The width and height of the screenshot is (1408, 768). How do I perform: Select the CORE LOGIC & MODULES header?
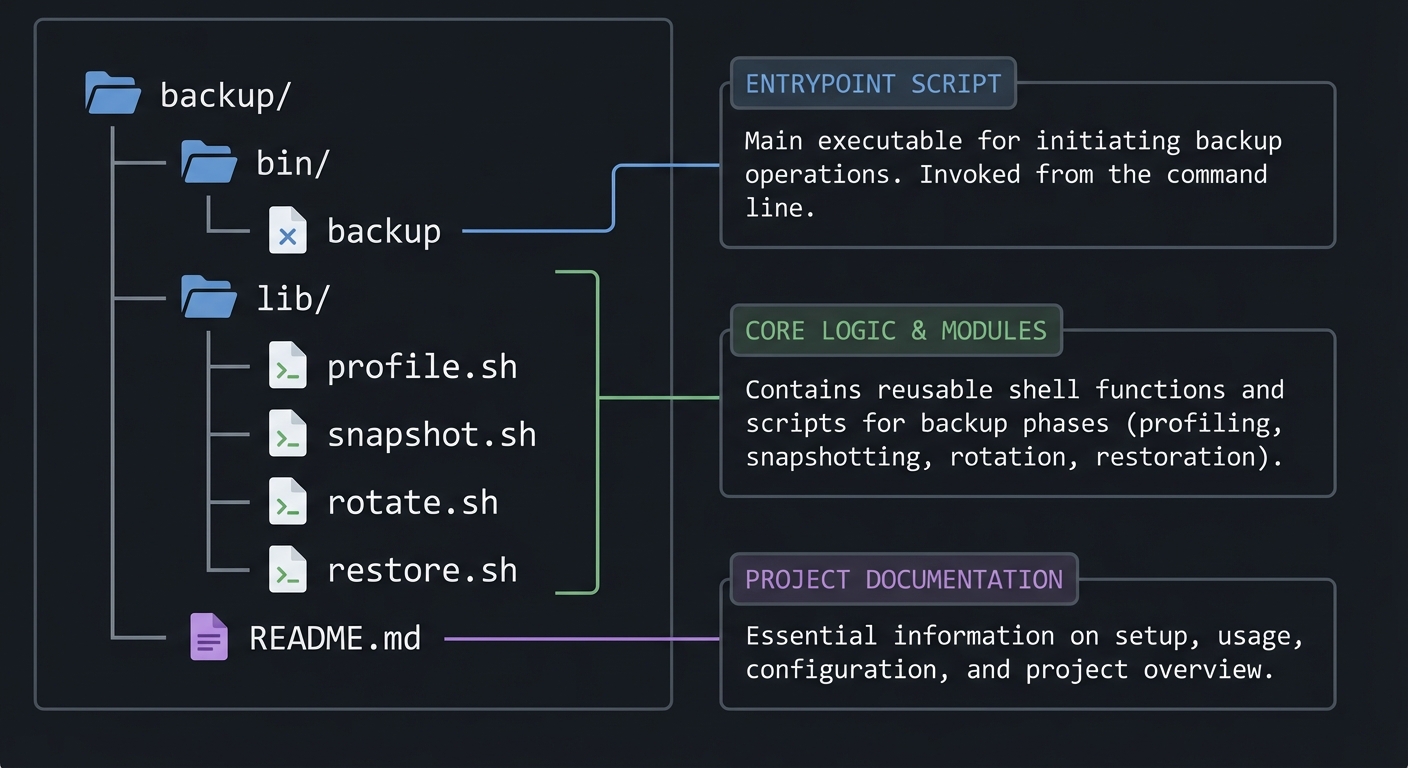[895, 330]
